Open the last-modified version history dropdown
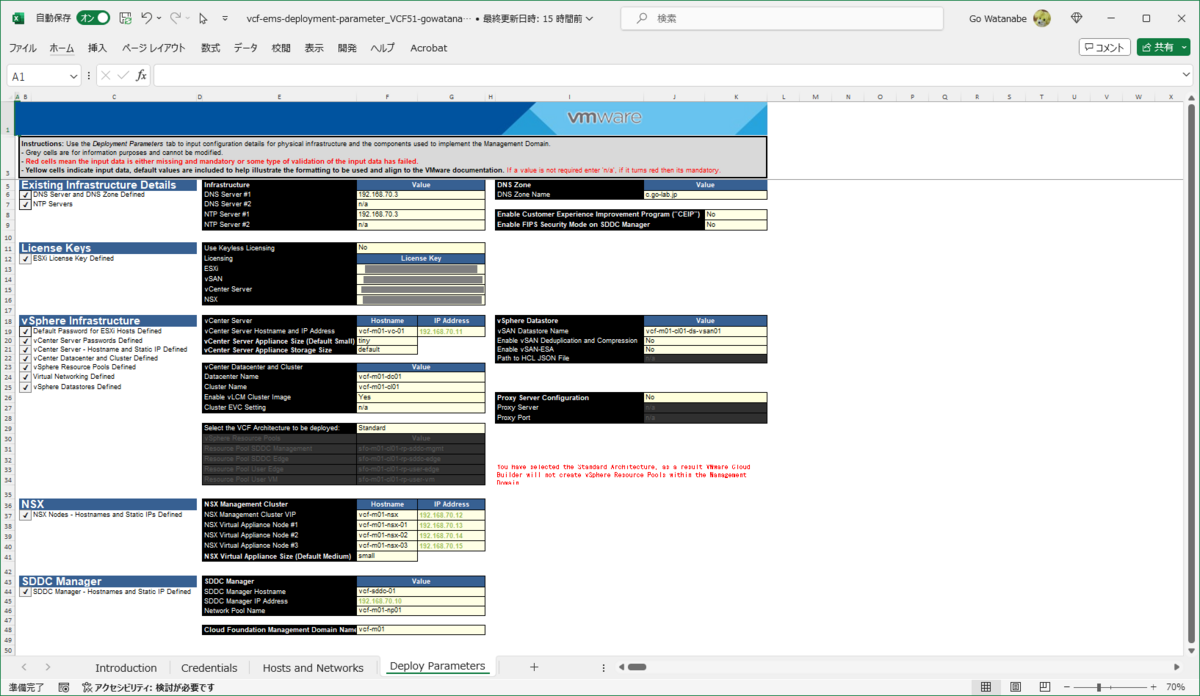 point(588,18)
